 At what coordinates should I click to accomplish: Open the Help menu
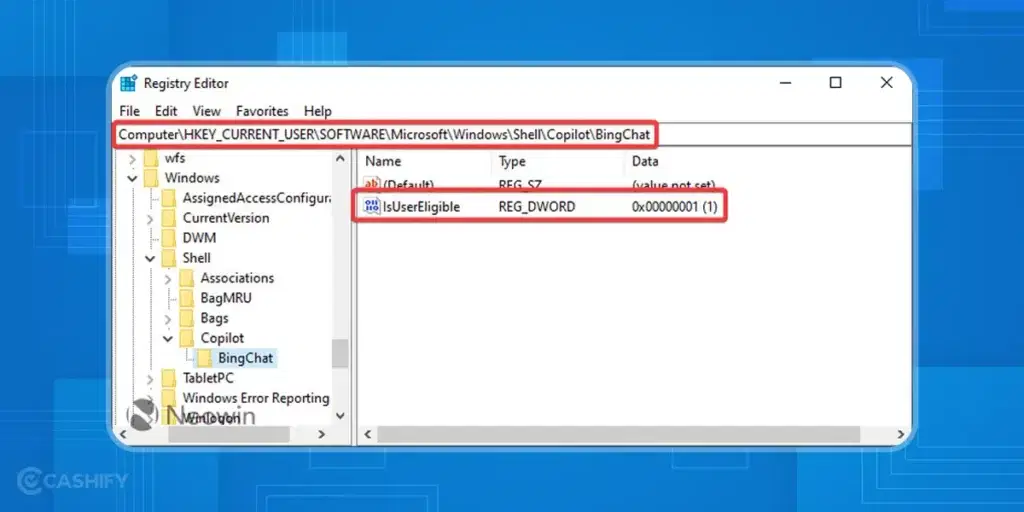point(317,111)
